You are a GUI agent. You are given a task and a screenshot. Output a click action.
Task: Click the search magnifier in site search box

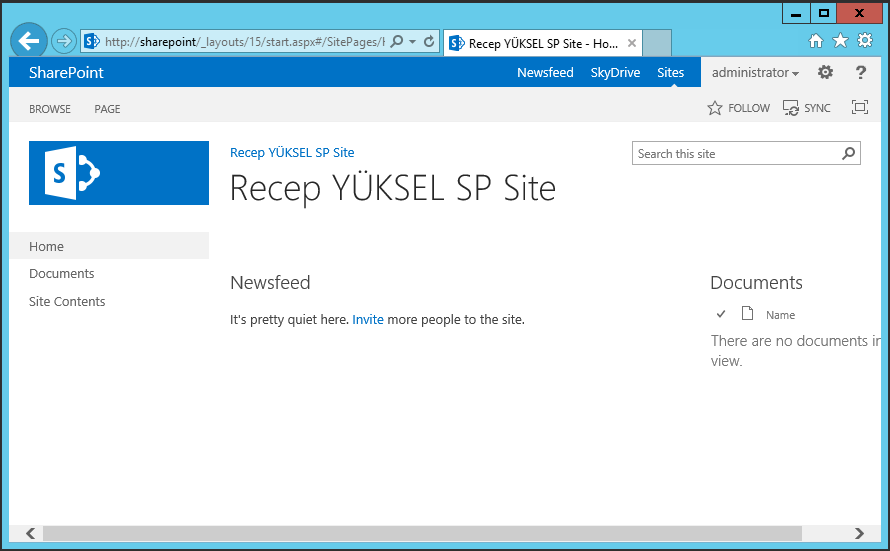(x=849, y=153)
